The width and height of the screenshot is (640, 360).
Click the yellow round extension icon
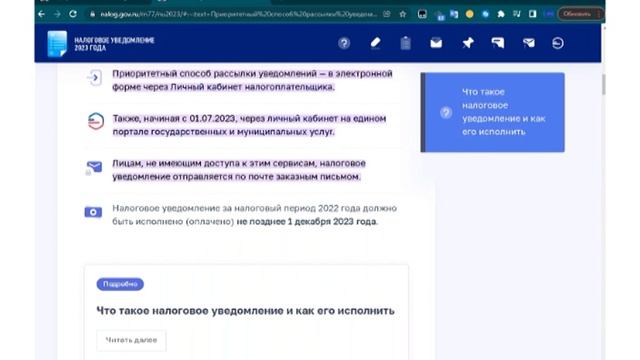469,14
